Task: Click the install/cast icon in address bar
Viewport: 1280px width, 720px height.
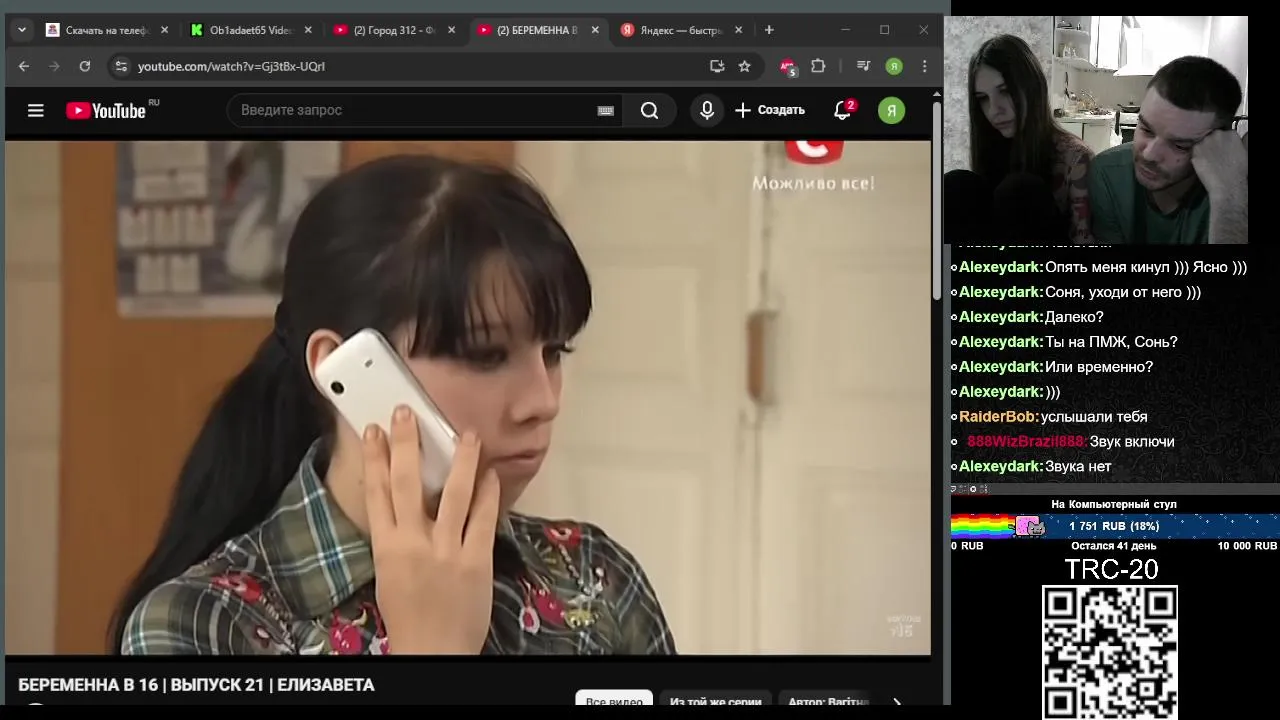Action: (717, 66)
